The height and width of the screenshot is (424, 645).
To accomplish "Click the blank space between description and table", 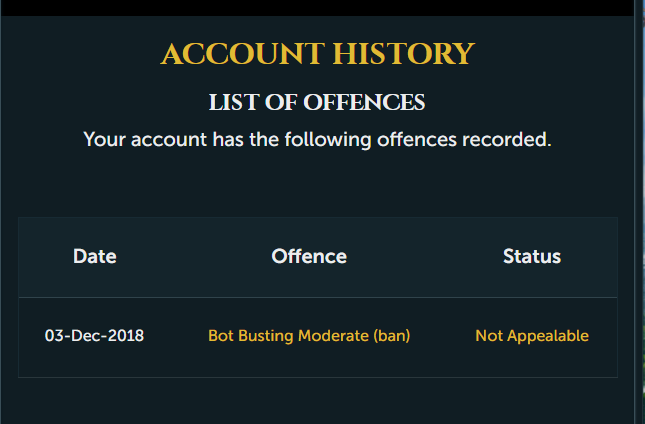I will [317, 185].
